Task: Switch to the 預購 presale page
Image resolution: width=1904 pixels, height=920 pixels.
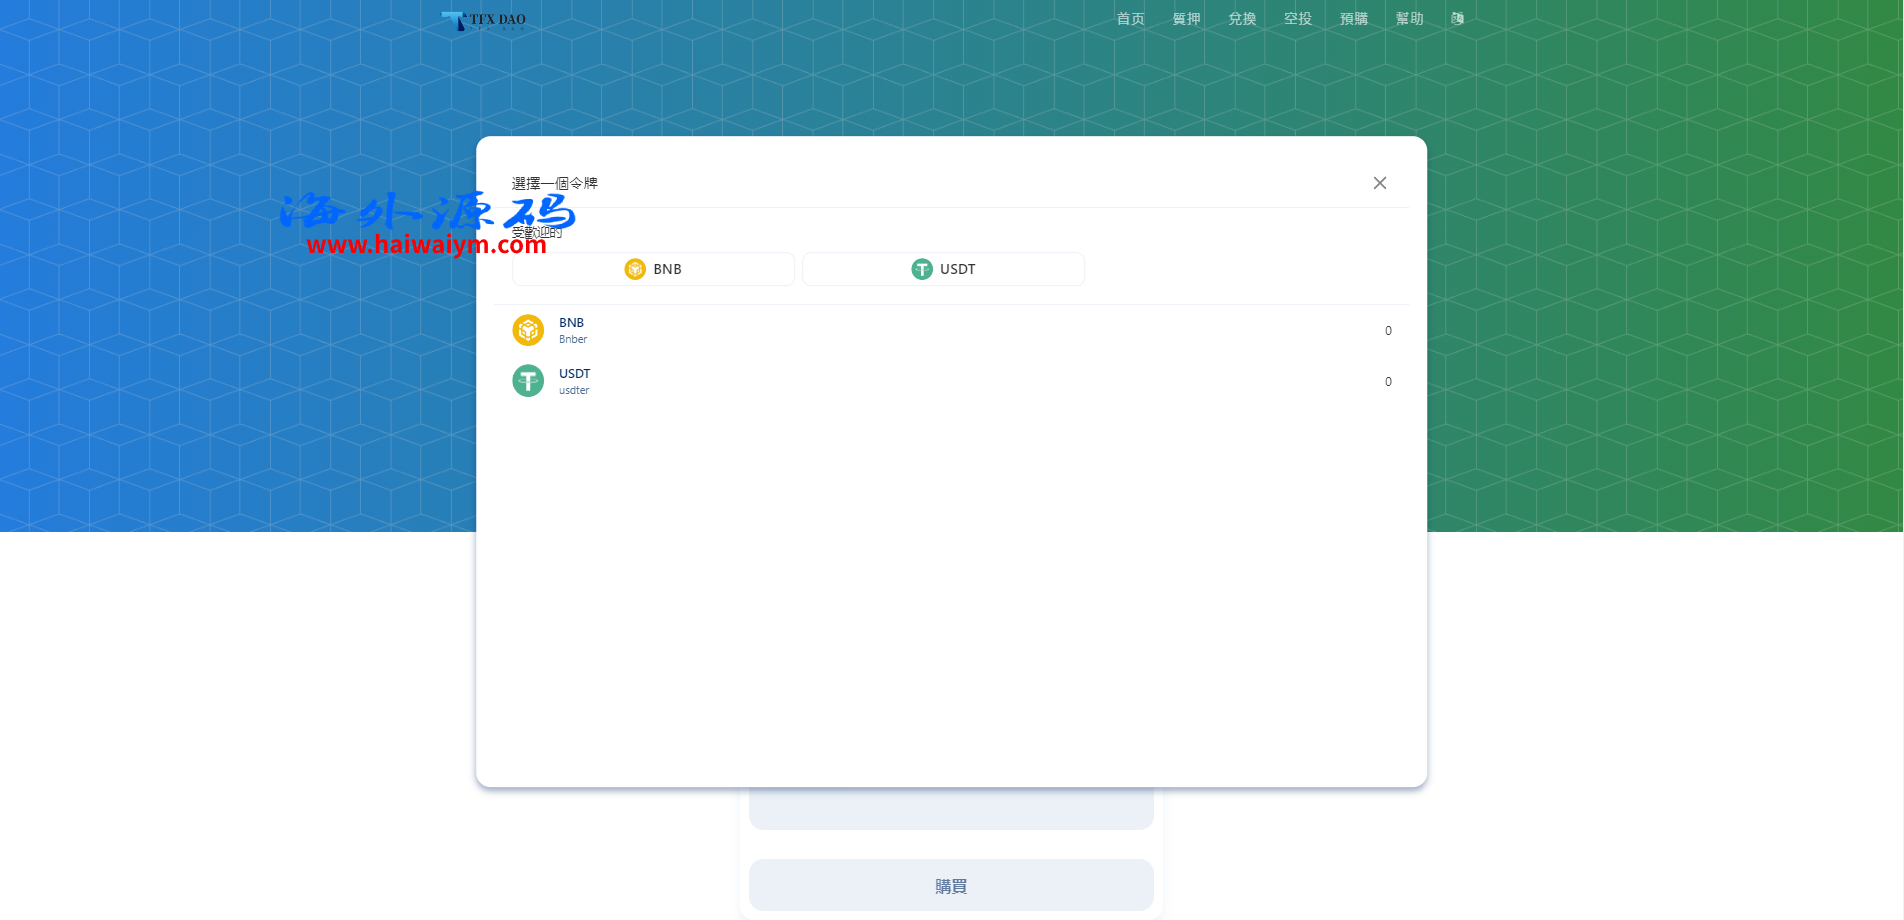Action: [x=1354, y=19]
